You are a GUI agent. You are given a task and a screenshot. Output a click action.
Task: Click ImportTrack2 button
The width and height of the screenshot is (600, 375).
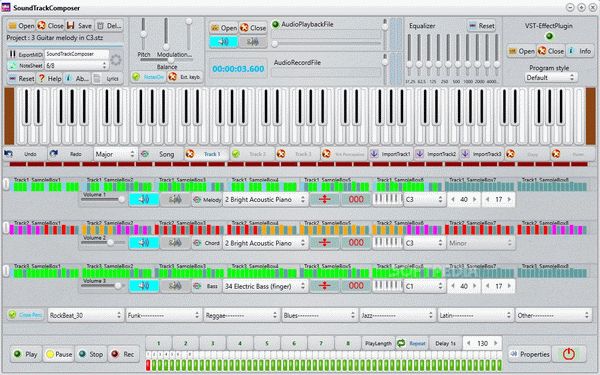click(x=436, y=154)
